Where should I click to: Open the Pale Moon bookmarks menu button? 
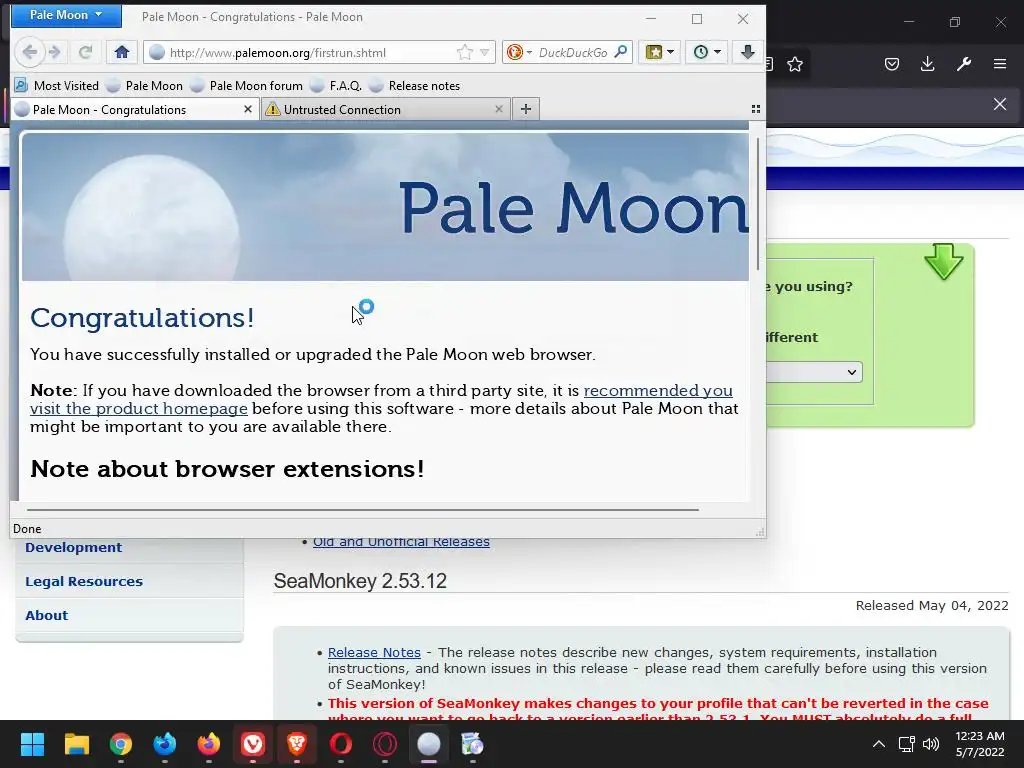660,52
